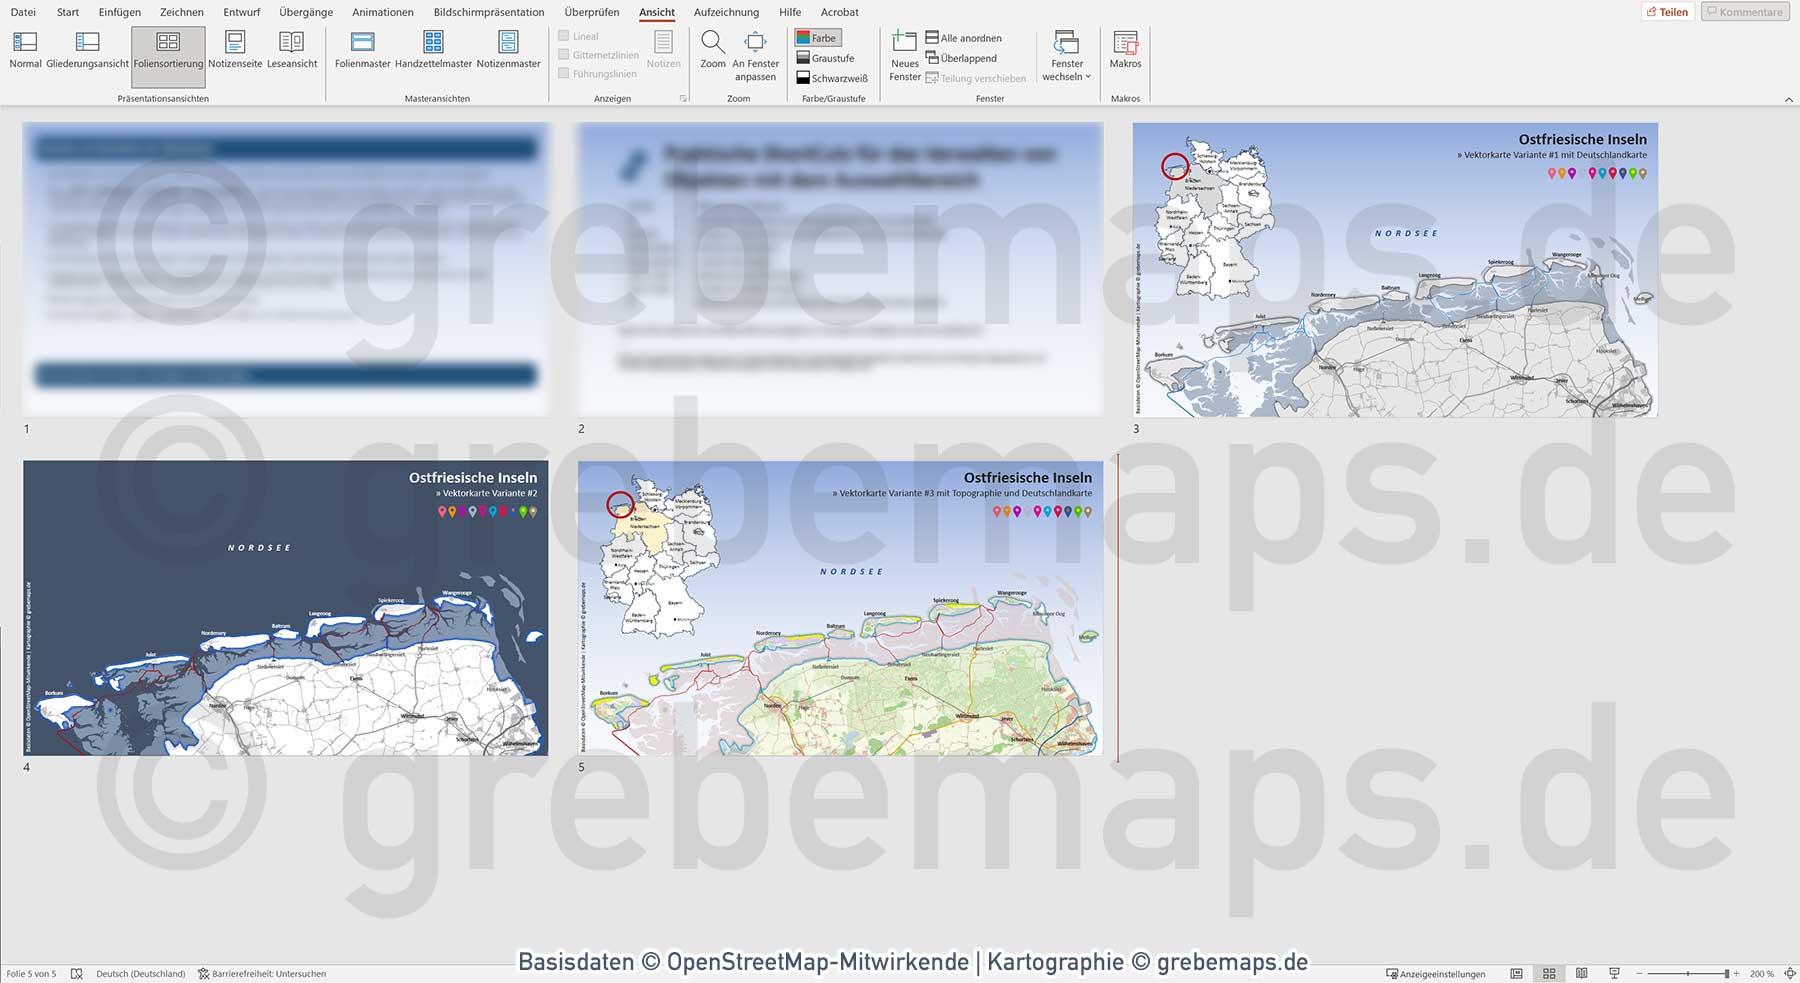The width and height of the screenshot is (1800, 983).
Task: Open the Makros panel
Action: click(1127, 55)
